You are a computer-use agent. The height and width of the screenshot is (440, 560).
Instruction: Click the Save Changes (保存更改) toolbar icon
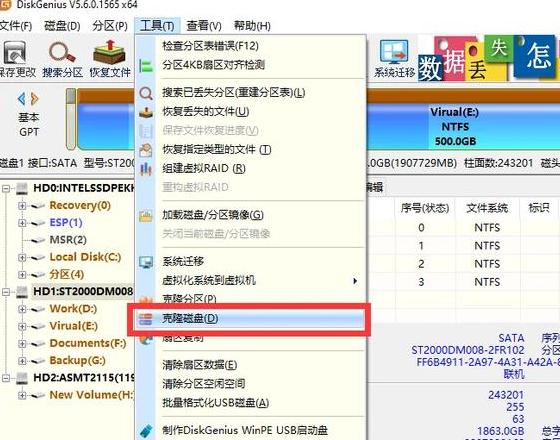coord(15,53)
